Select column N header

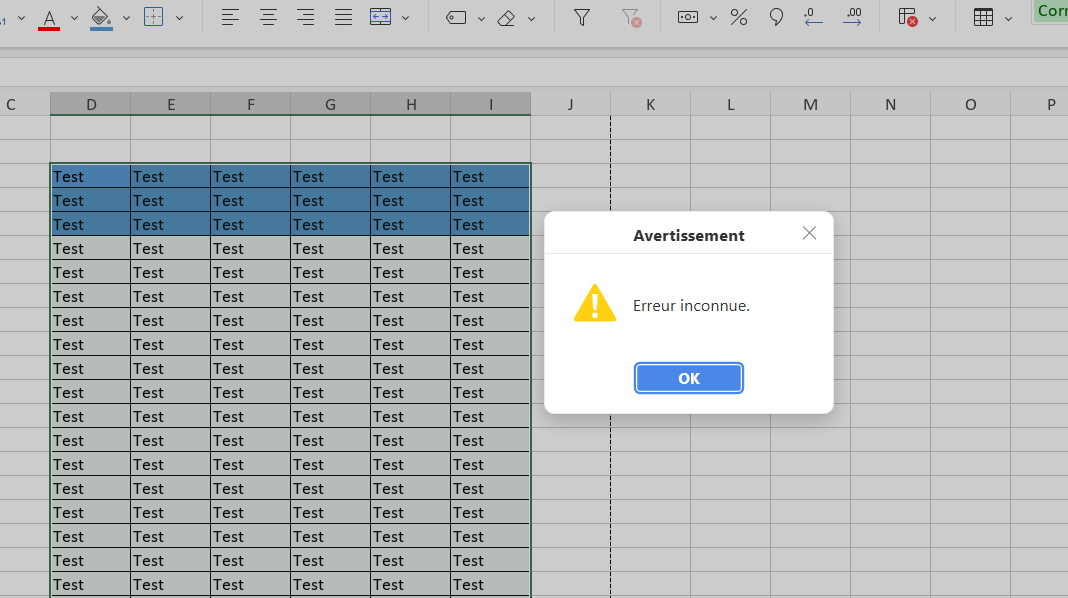890,104
